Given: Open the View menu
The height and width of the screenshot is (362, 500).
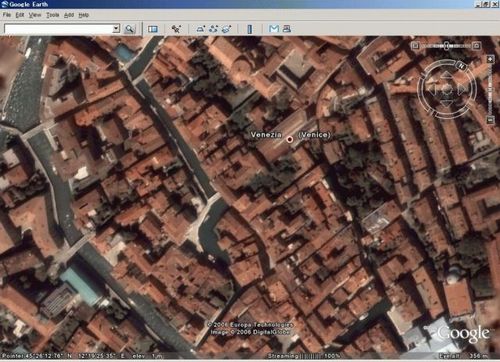Looking at the screenshot, I should tap(35, 15).
